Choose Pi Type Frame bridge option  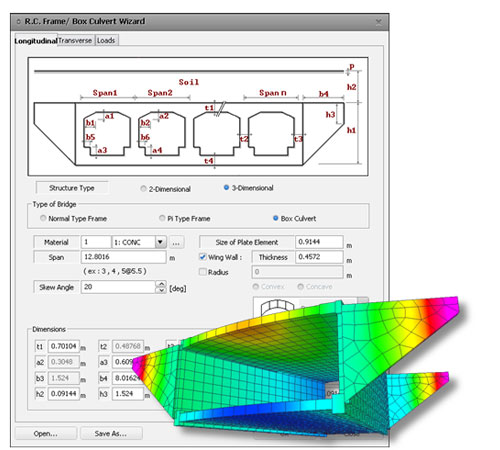pos(162,218)
